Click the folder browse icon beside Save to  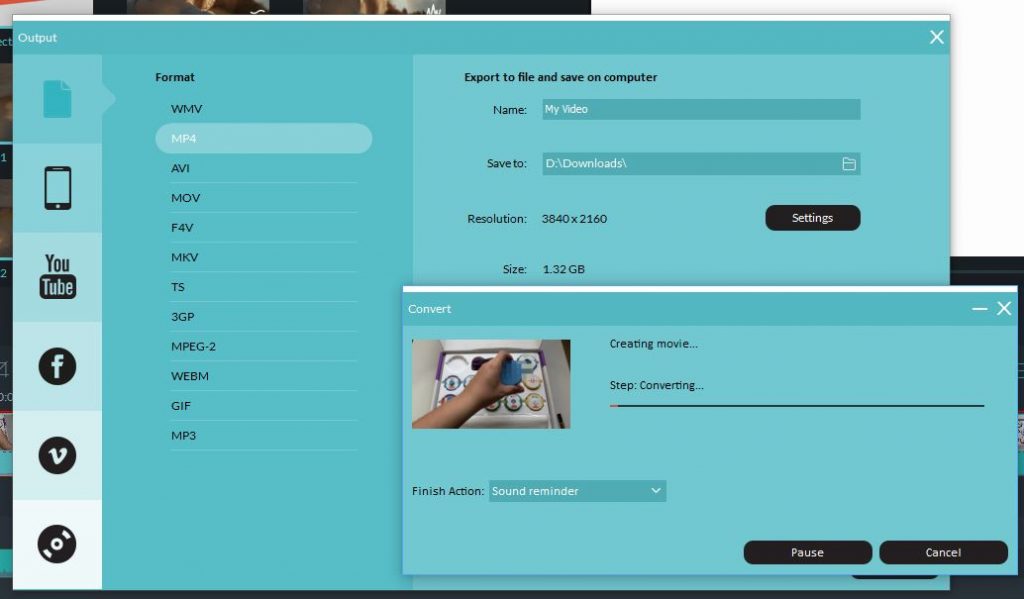tap(846, 163)
